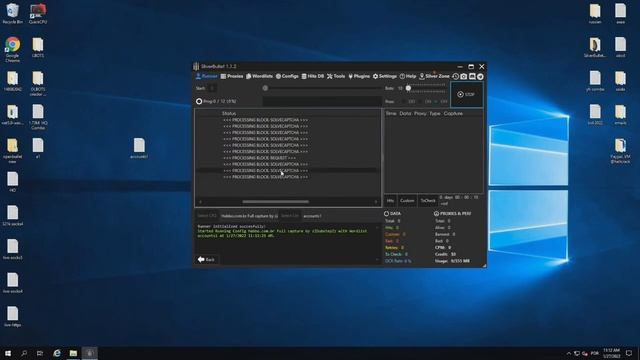Show hidden system tray icons

(x=569, y=353)
